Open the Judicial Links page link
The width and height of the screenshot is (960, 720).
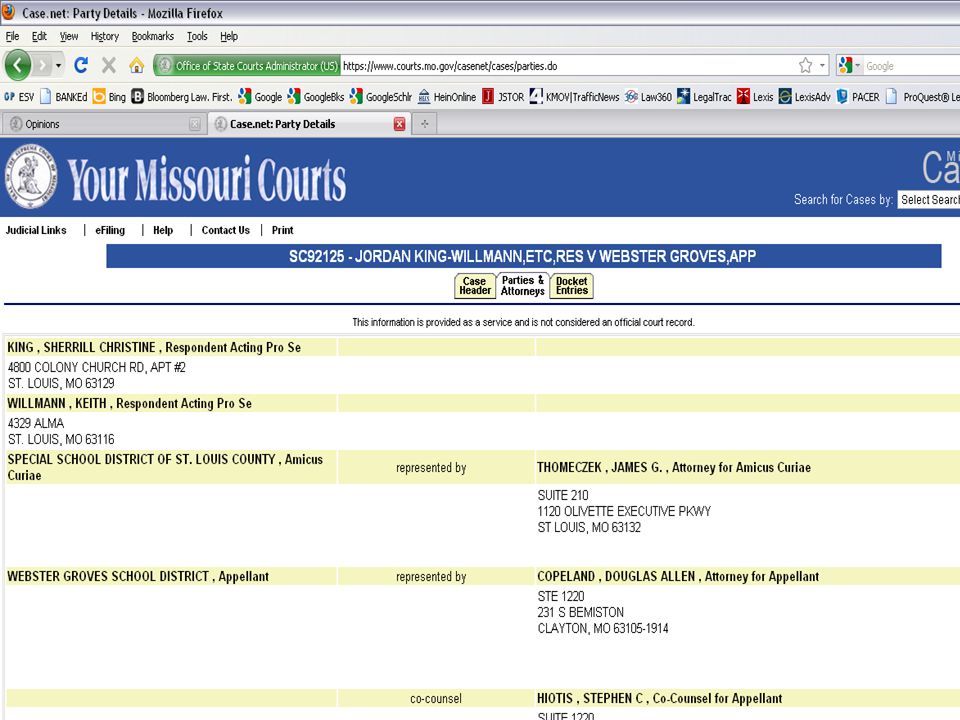[x=36, y=230]
